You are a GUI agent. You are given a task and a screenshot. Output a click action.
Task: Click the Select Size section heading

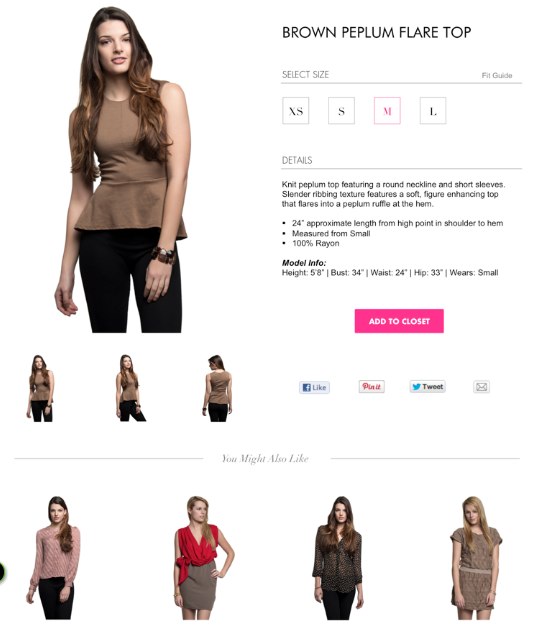coord(306,74)
